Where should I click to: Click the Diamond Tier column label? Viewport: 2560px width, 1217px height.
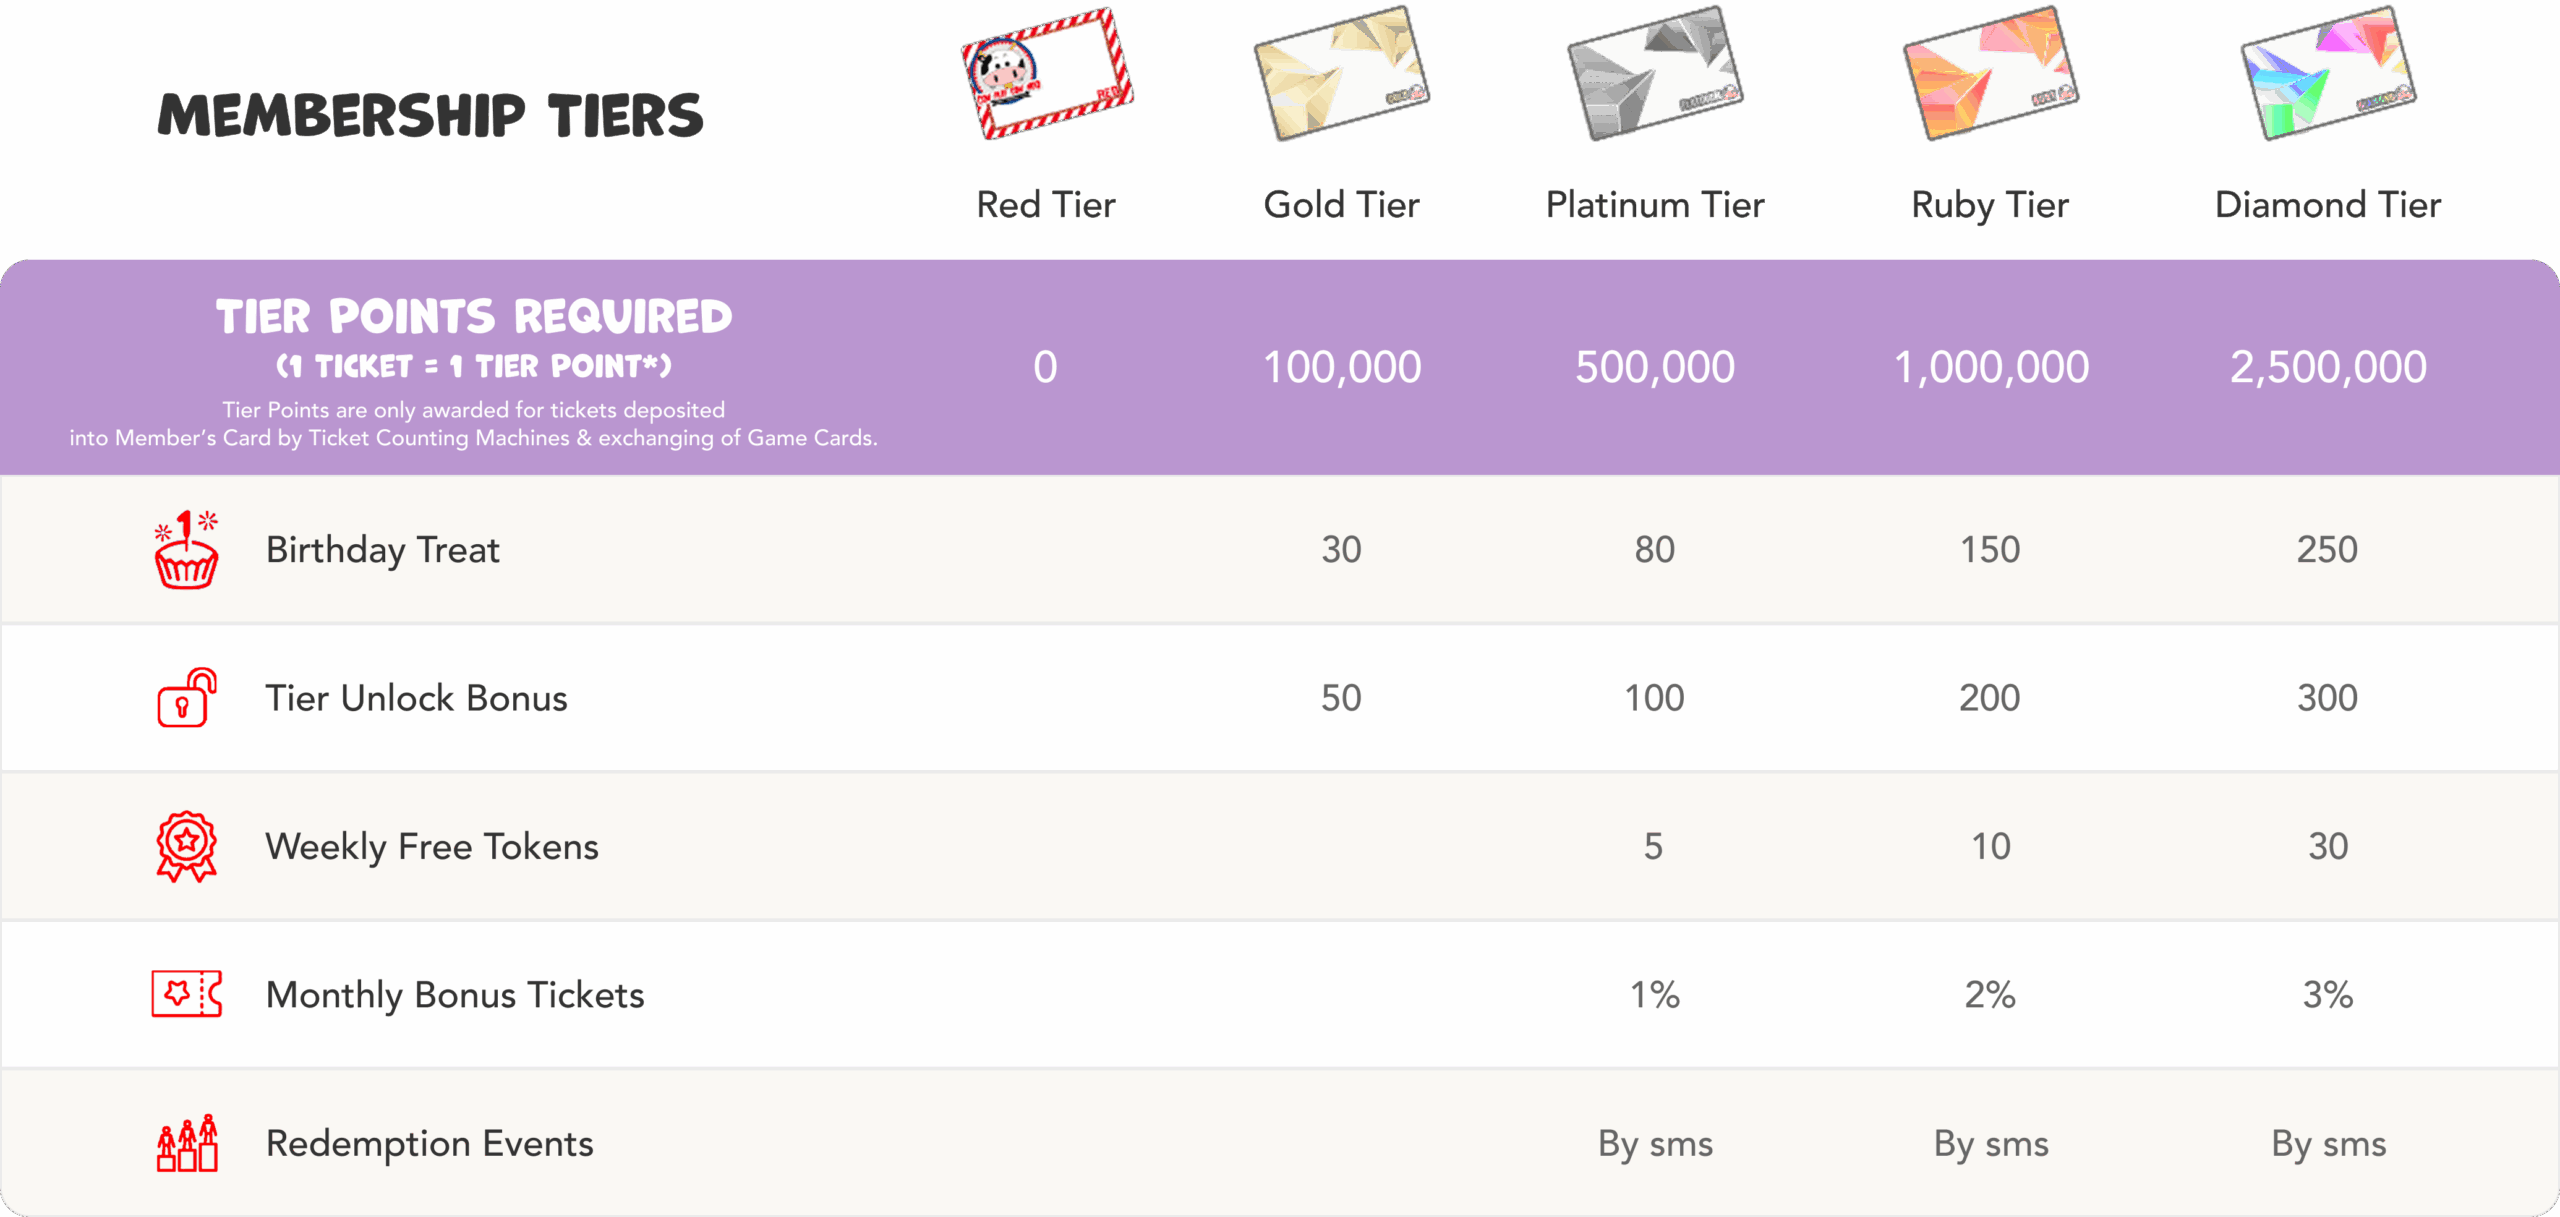point(2328,205)
